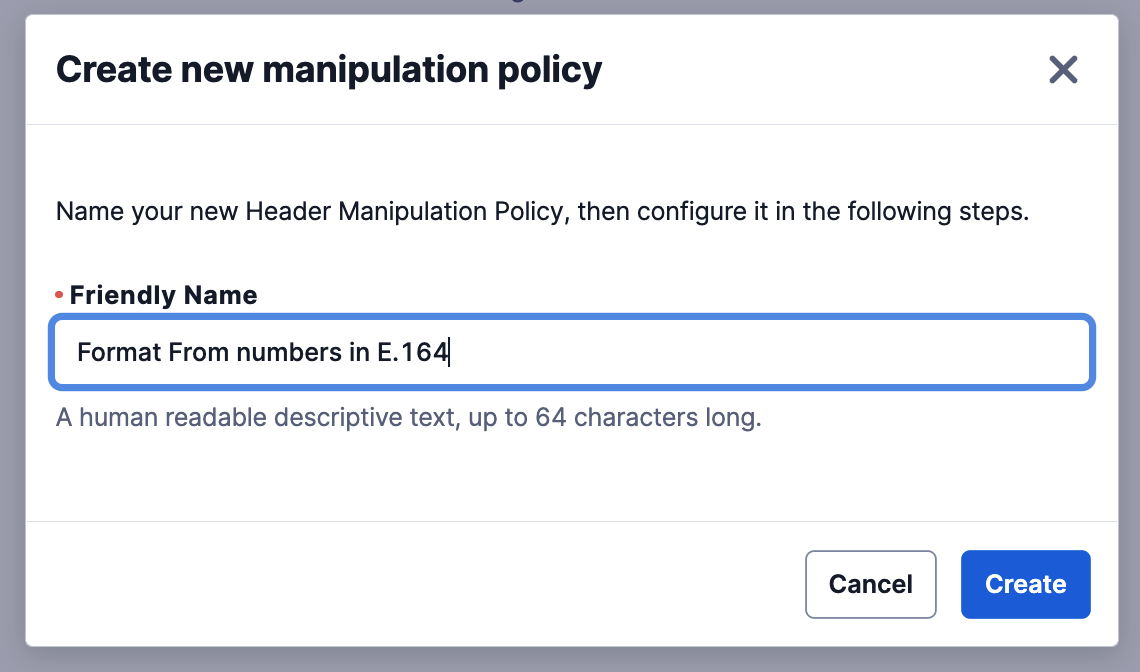Click the red required indicator dot
1140x672 pixels.
tap(57, 294)
